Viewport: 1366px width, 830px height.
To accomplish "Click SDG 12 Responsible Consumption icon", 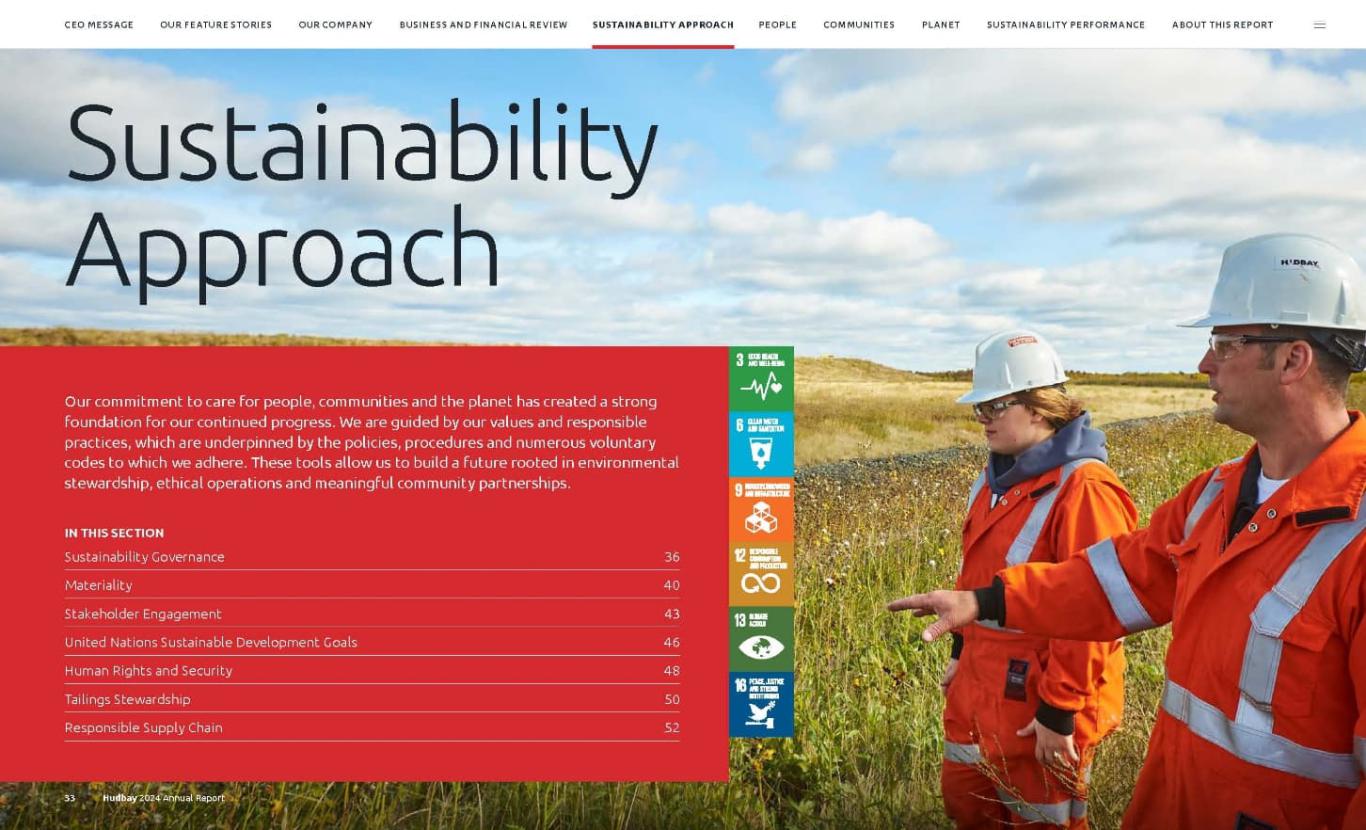I will (761, 574).
